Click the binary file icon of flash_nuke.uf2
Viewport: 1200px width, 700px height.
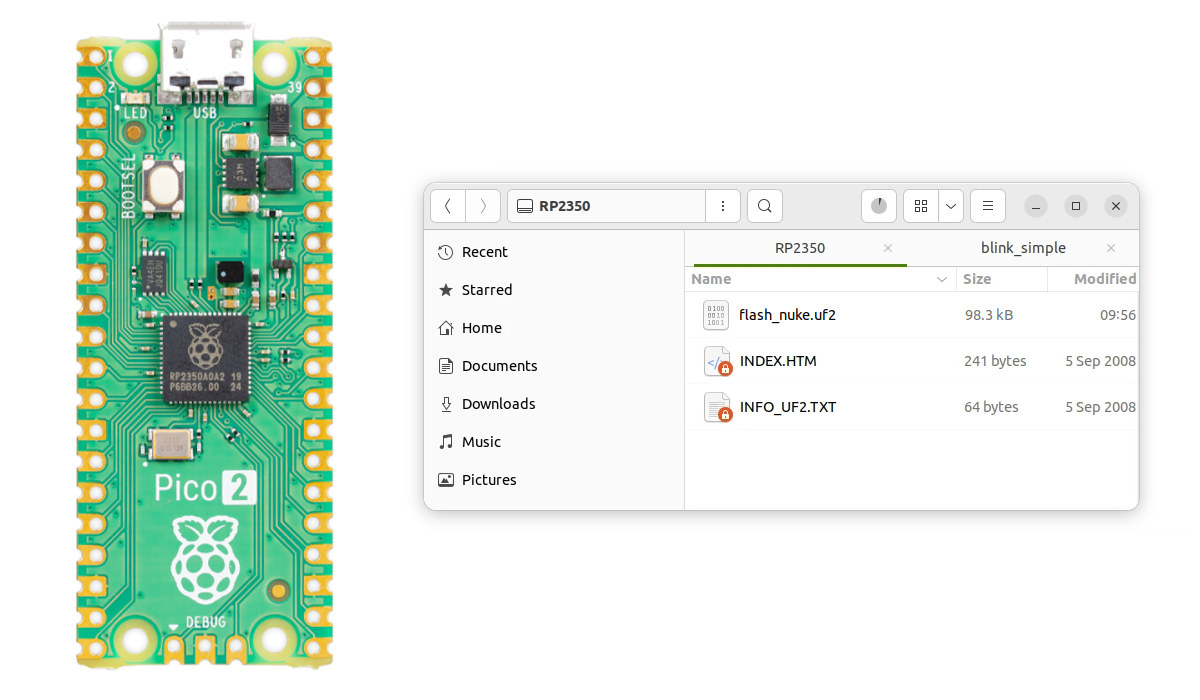tap(716, 315)
